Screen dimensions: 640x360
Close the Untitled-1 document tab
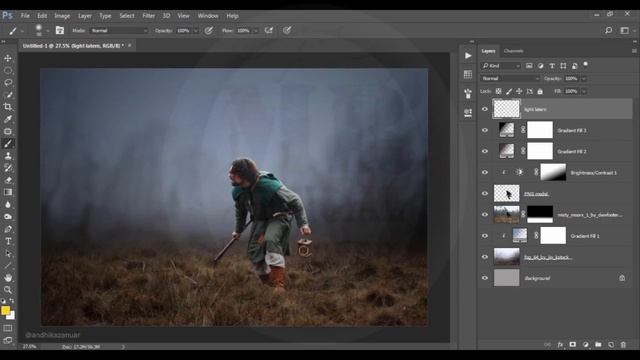[130, 46]
